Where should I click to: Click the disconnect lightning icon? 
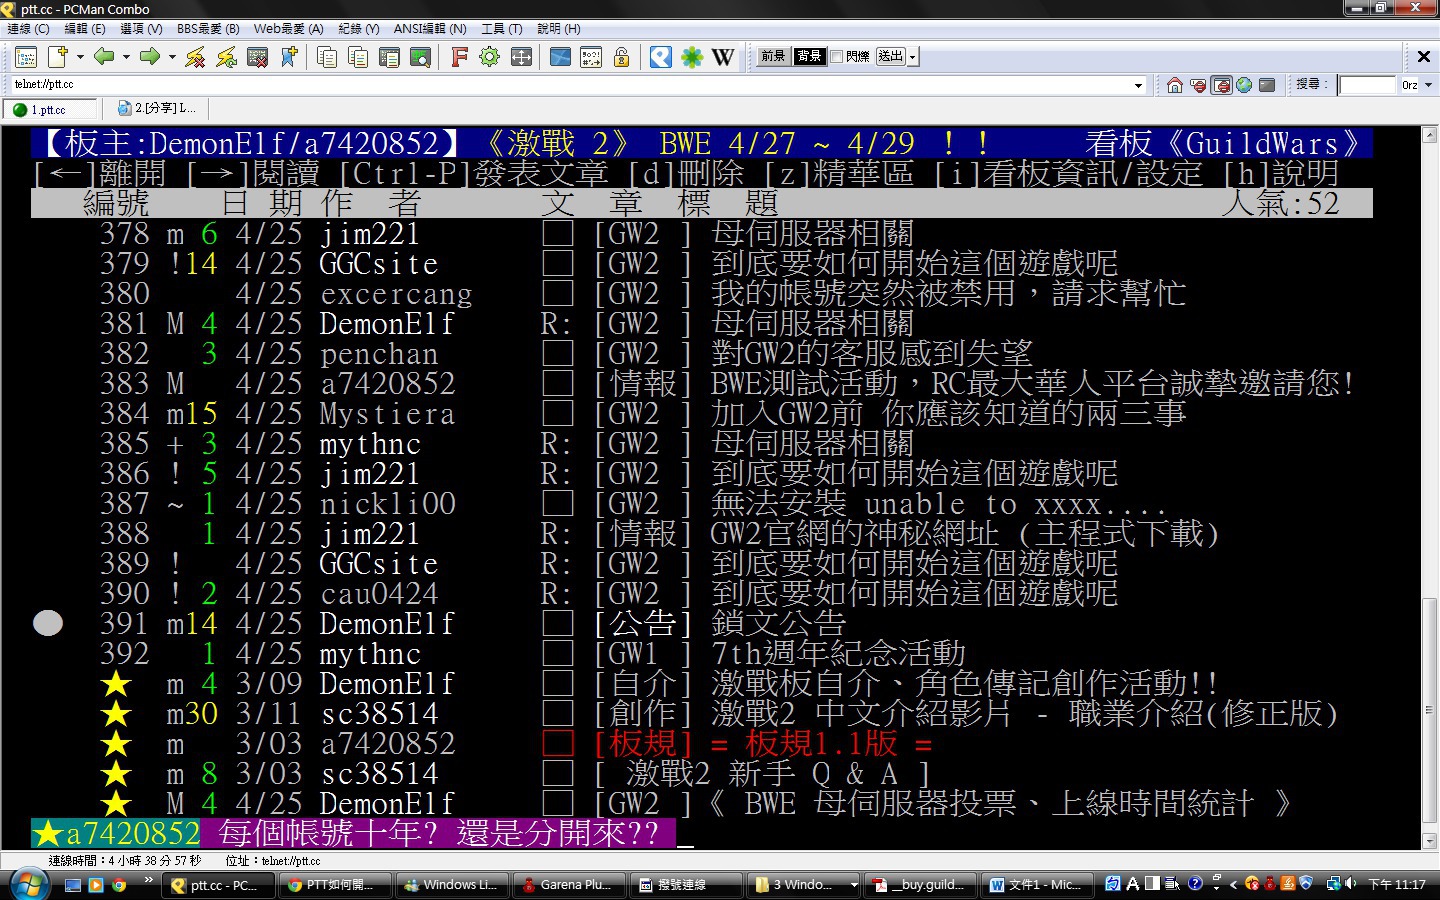(195, 57)
